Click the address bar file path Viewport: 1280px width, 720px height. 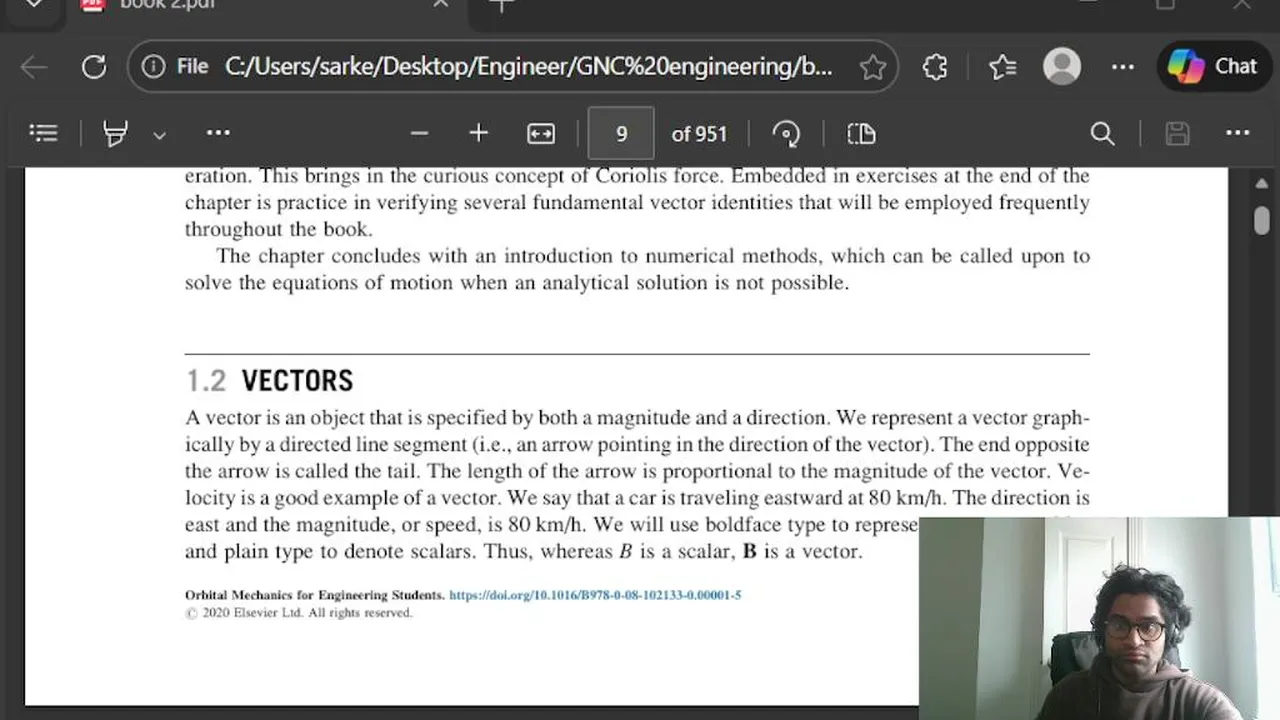(x=528, y=67)
